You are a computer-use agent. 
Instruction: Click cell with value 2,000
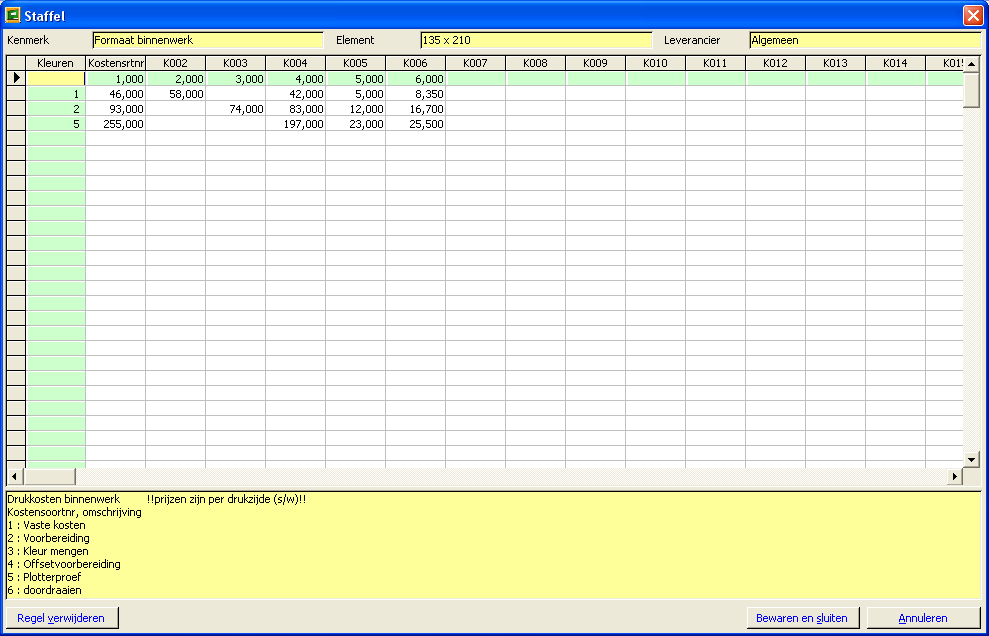point(175,79)
